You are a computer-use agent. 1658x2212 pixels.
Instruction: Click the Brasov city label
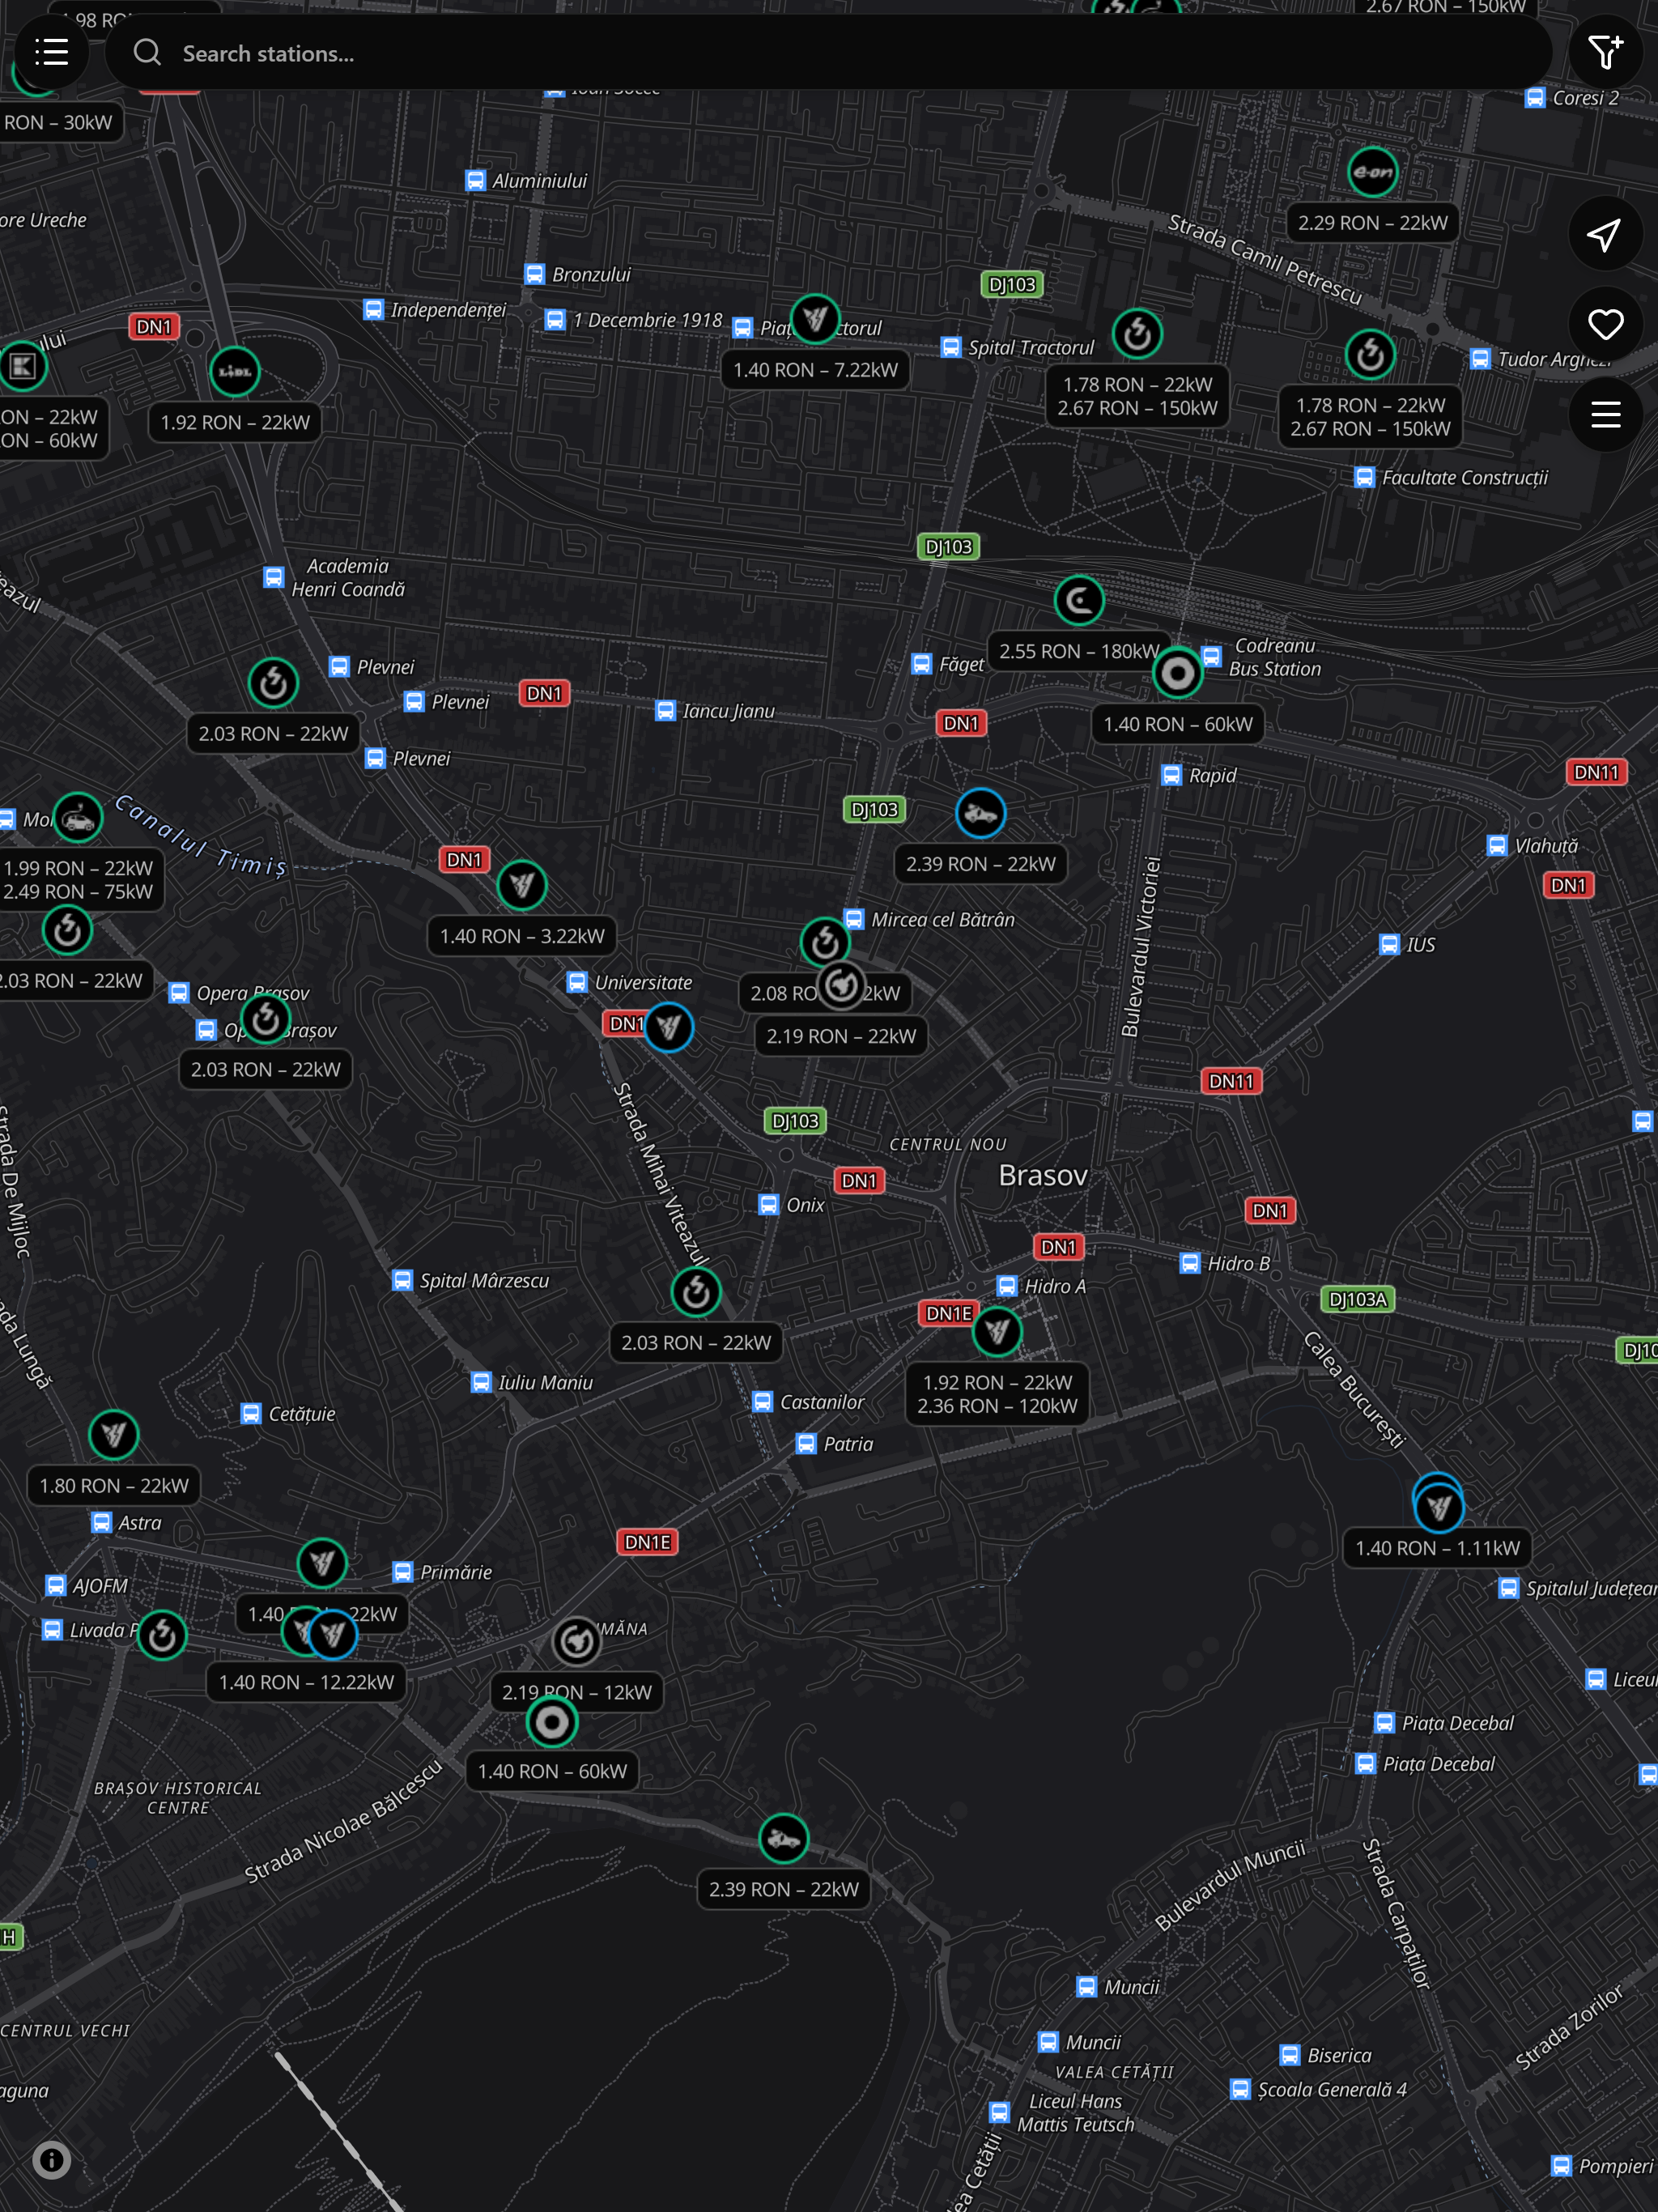coord(1043,1175)
